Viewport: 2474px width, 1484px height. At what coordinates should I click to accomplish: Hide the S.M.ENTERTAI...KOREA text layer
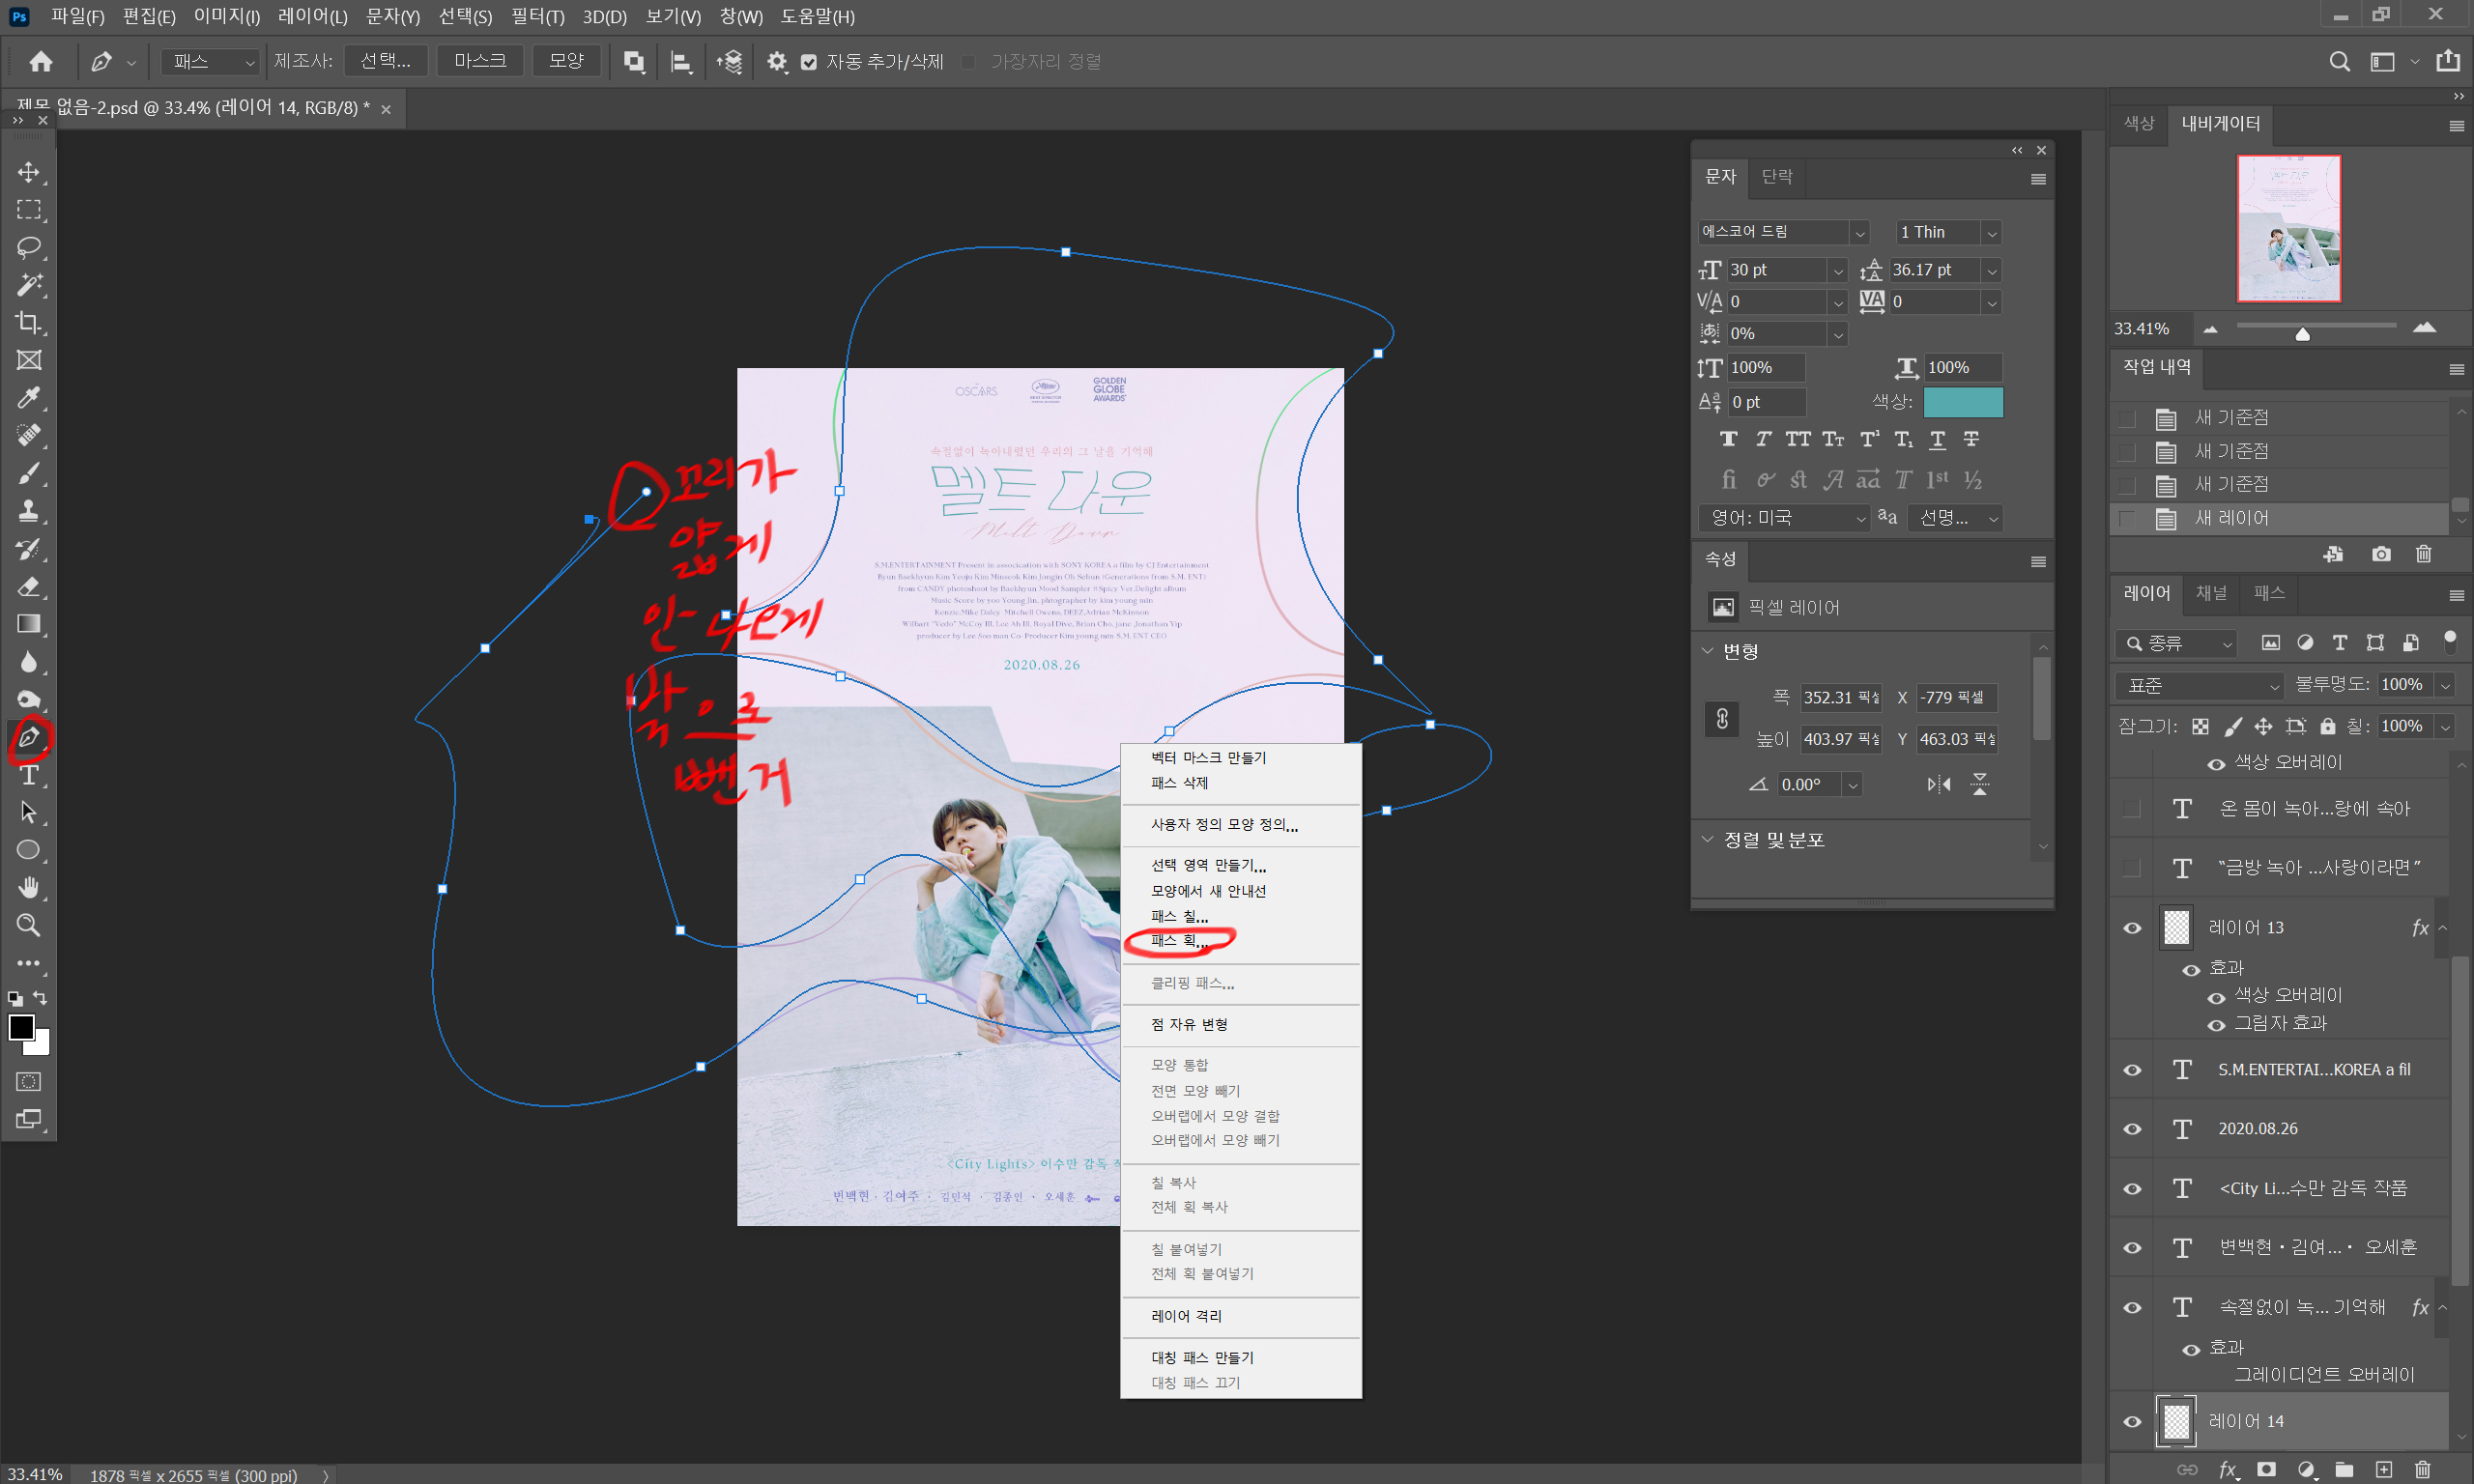2132,1070
